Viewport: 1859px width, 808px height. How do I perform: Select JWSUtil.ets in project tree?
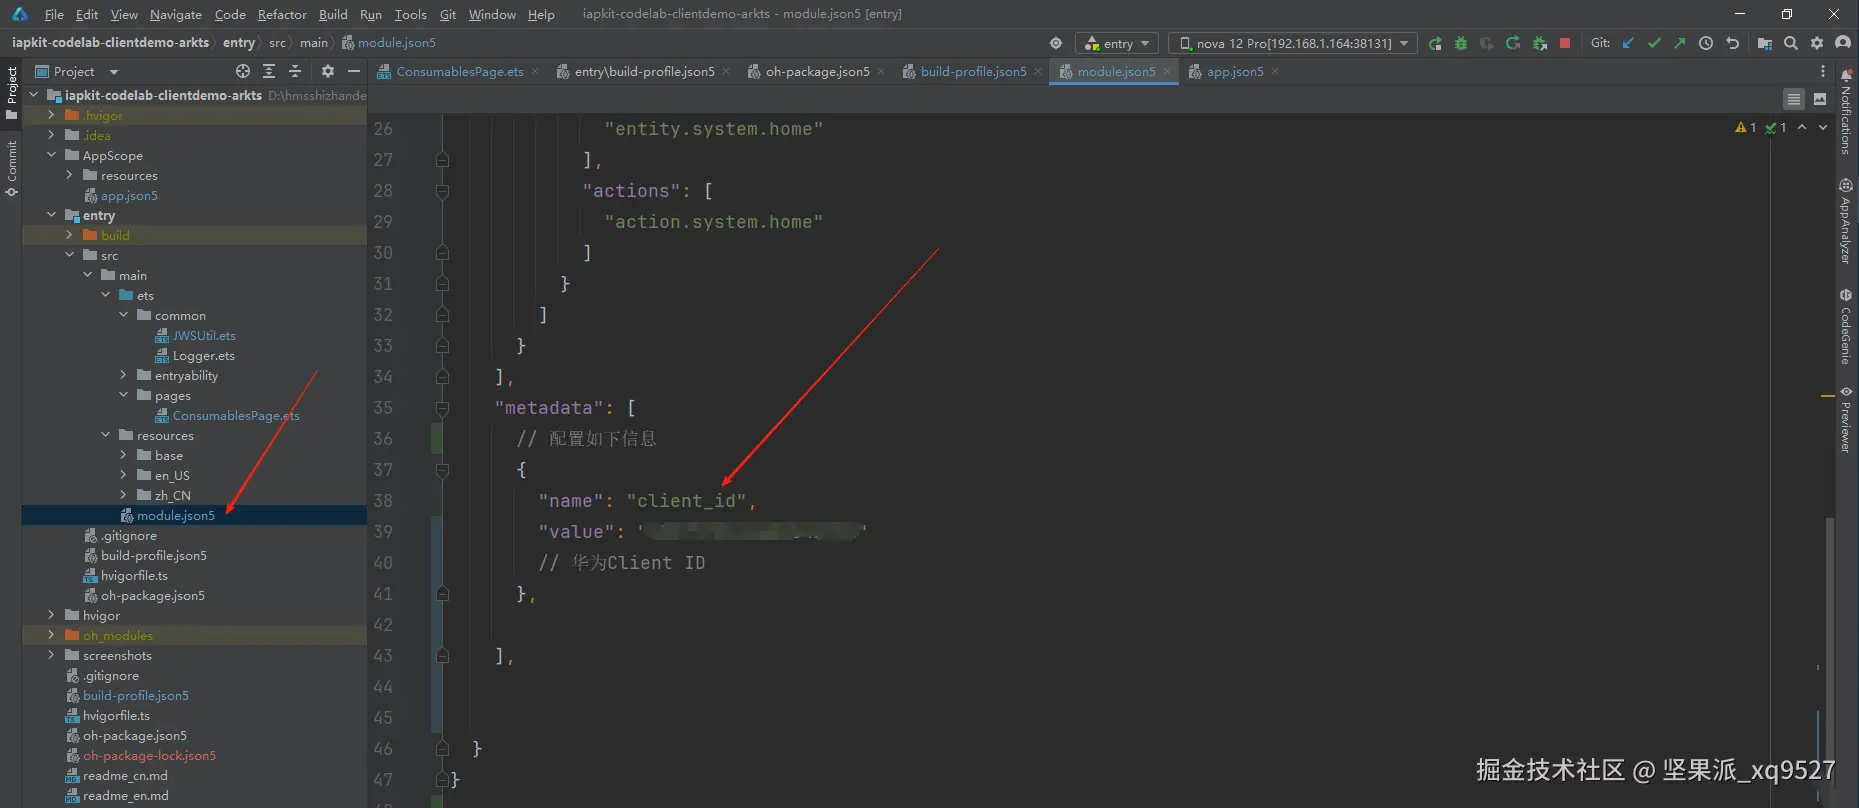(x=204, y=335)
